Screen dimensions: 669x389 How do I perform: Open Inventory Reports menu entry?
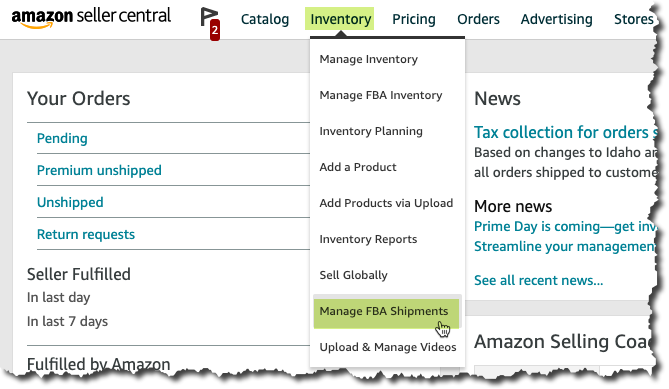(368, 239)
